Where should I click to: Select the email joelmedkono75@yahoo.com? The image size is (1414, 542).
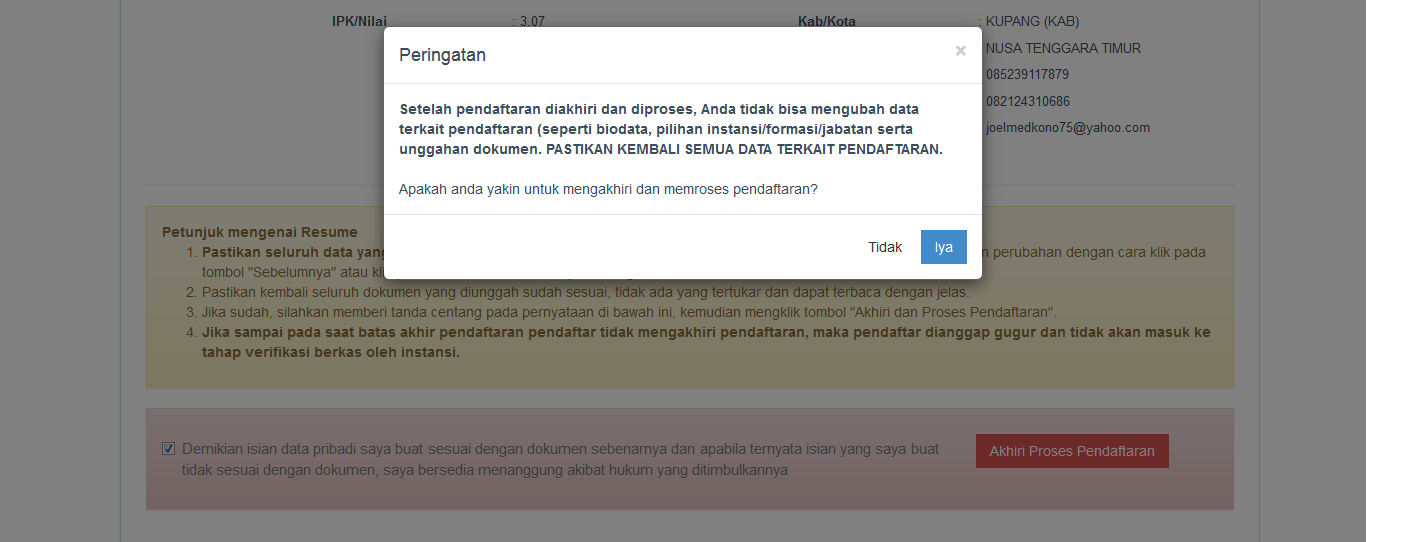[x=1067, y=128]
